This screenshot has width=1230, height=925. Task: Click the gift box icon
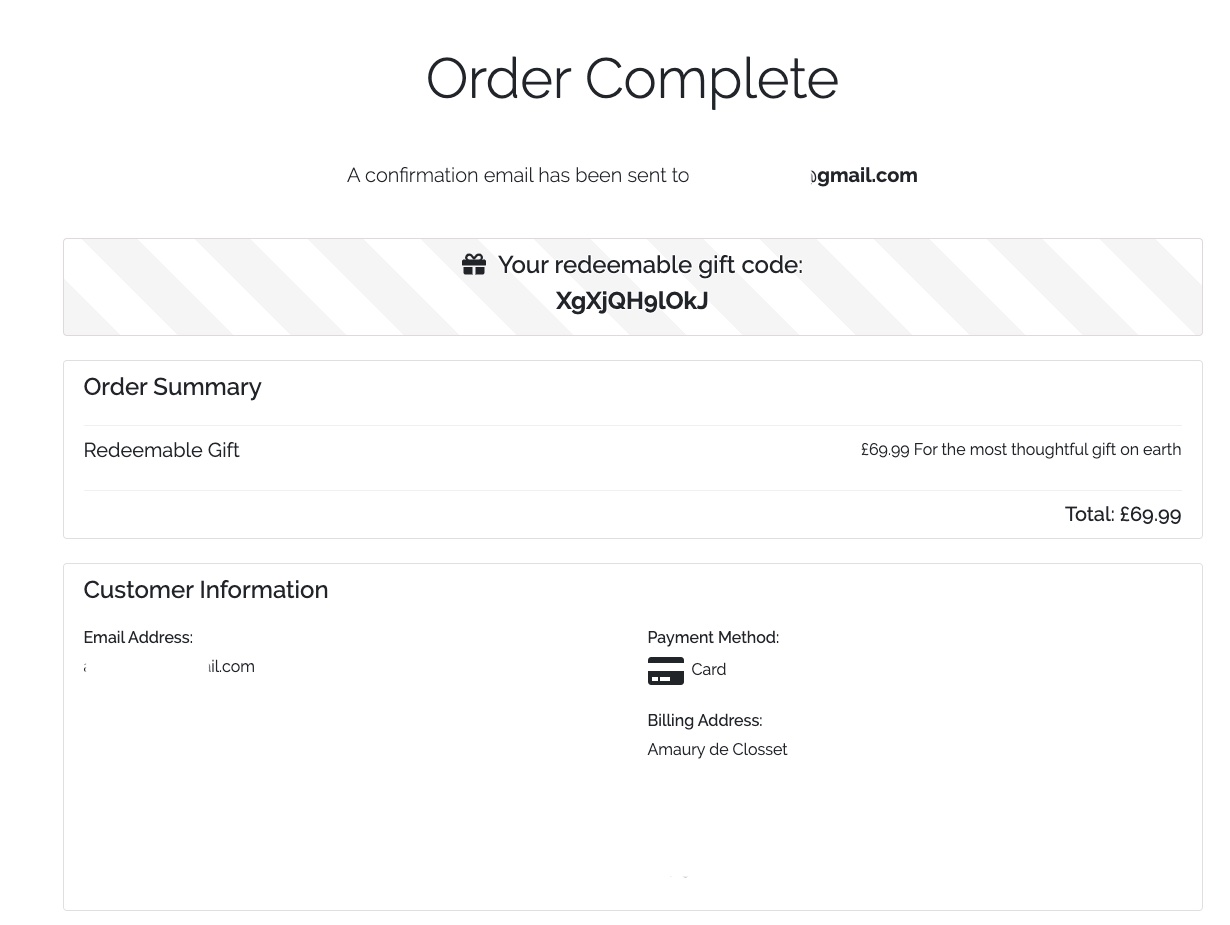click(474, 265)
